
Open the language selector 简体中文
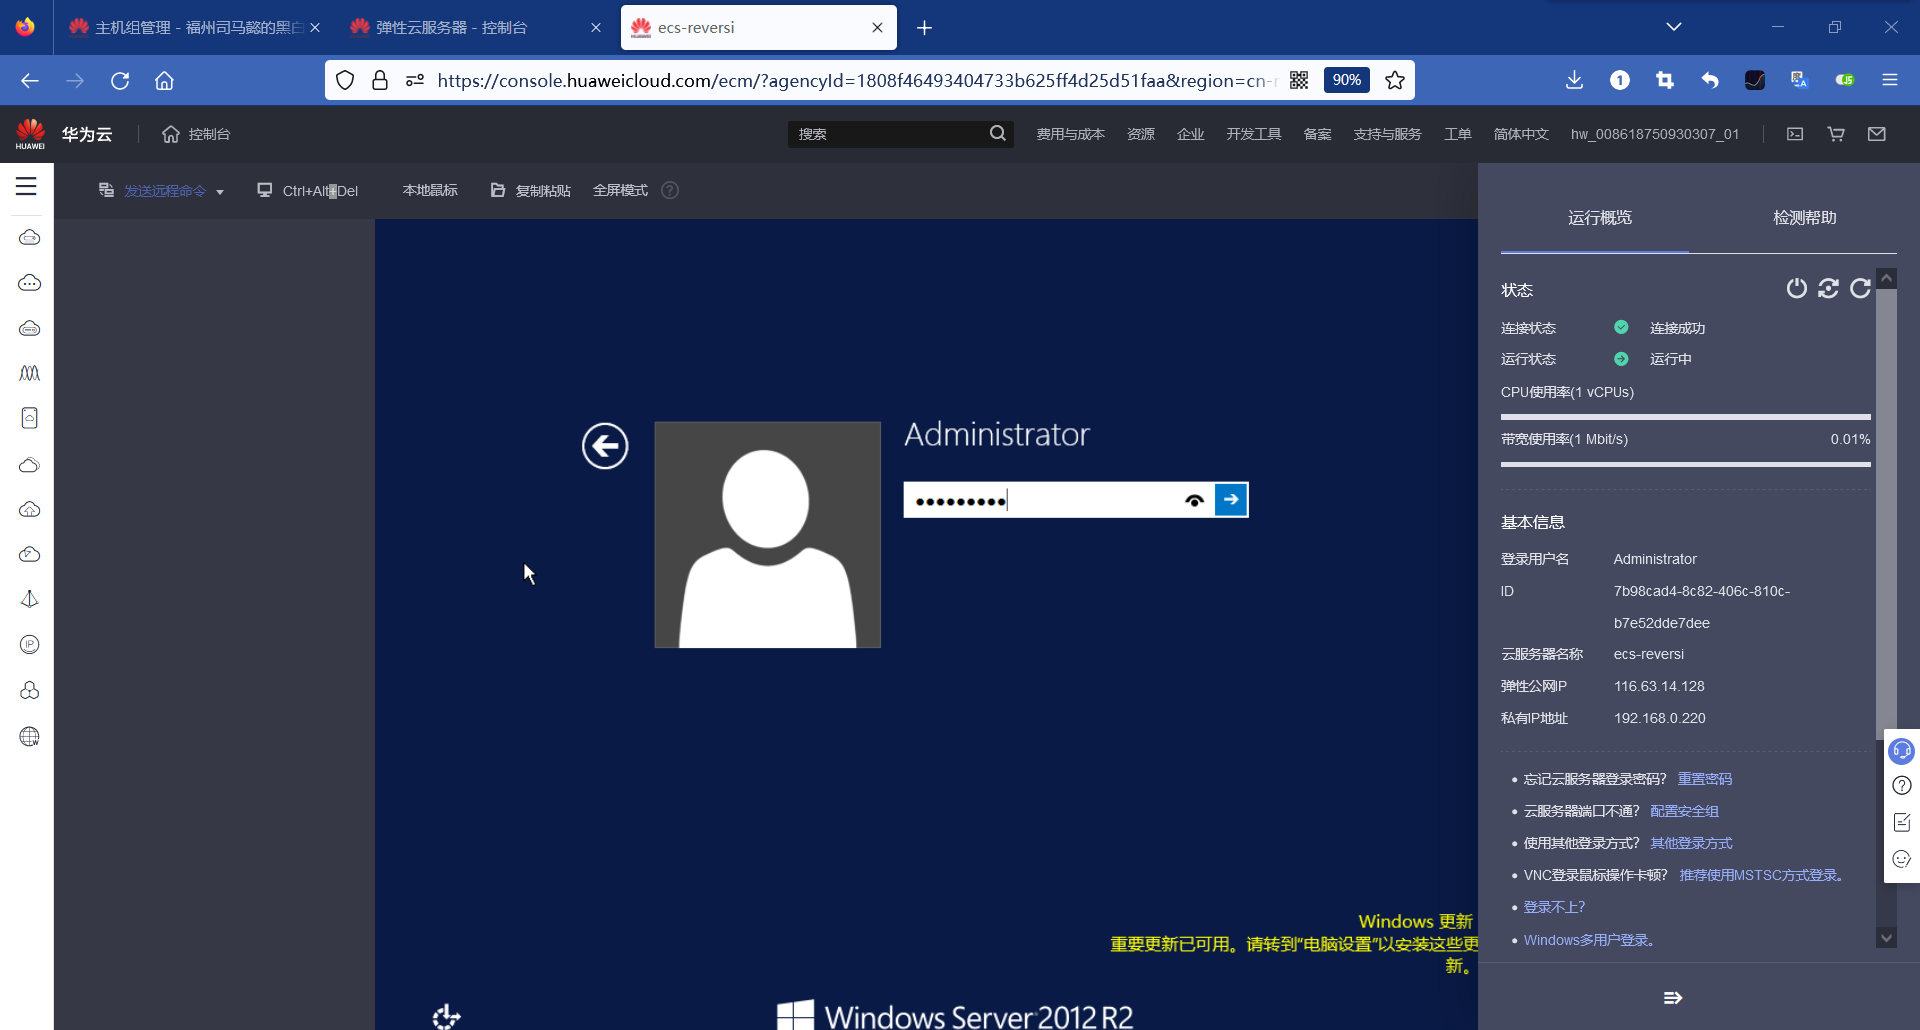1520,134
